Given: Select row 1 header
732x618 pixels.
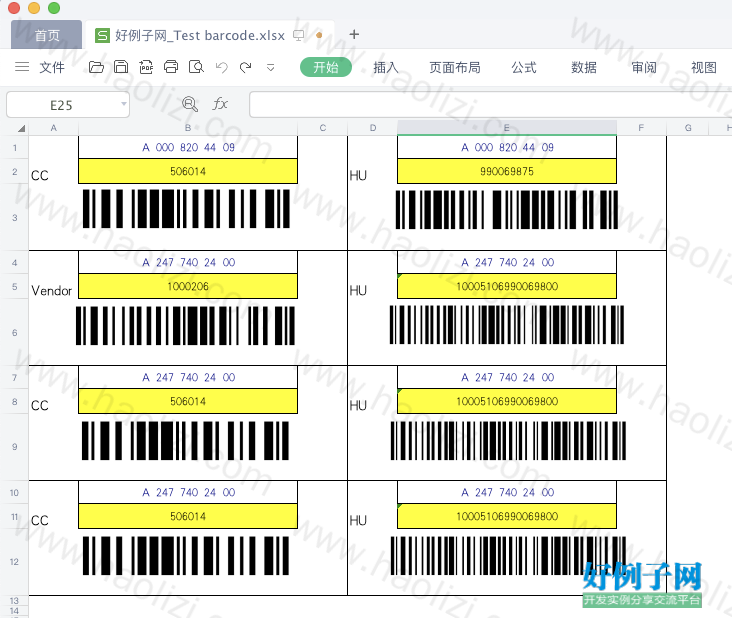Looking at the screenshot, I should [x=14, y=147].
